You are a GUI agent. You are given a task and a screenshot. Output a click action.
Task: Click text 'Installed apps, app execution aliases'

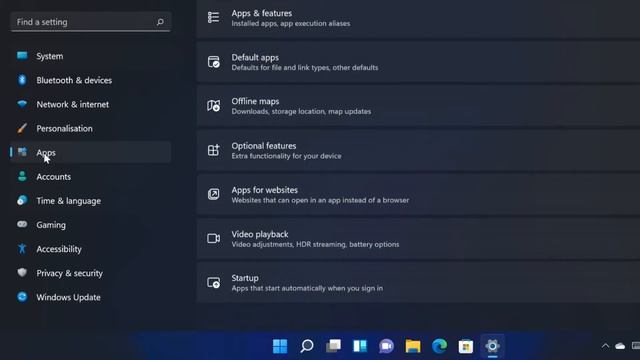pos(291,24)
